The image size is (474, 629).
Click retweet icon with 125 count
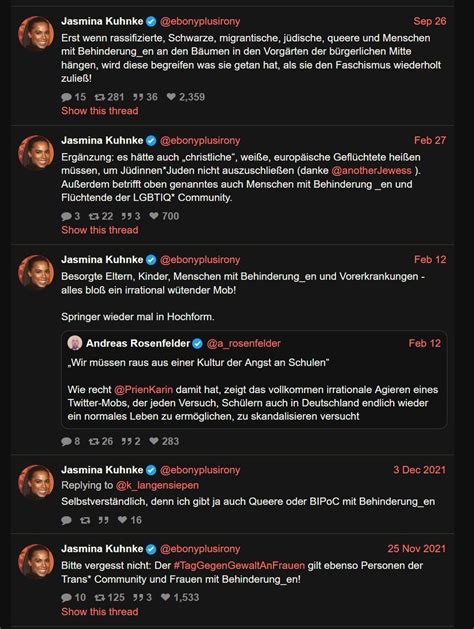pos(99,597)
